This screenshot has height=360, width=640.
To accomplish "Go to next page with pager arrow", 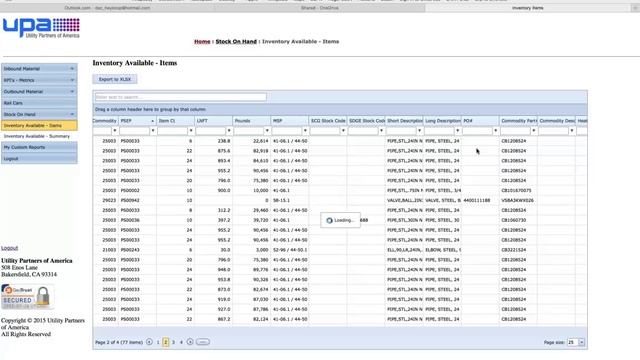I will [190, 342].
